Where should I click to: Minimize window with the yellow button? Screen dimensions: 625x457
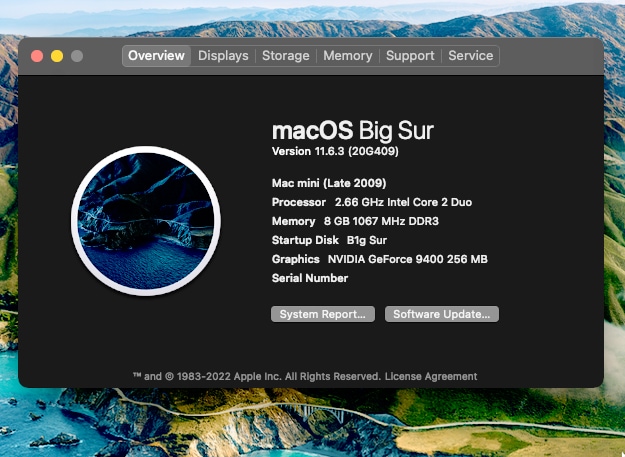pyautogui.click(x=57, y=56)
